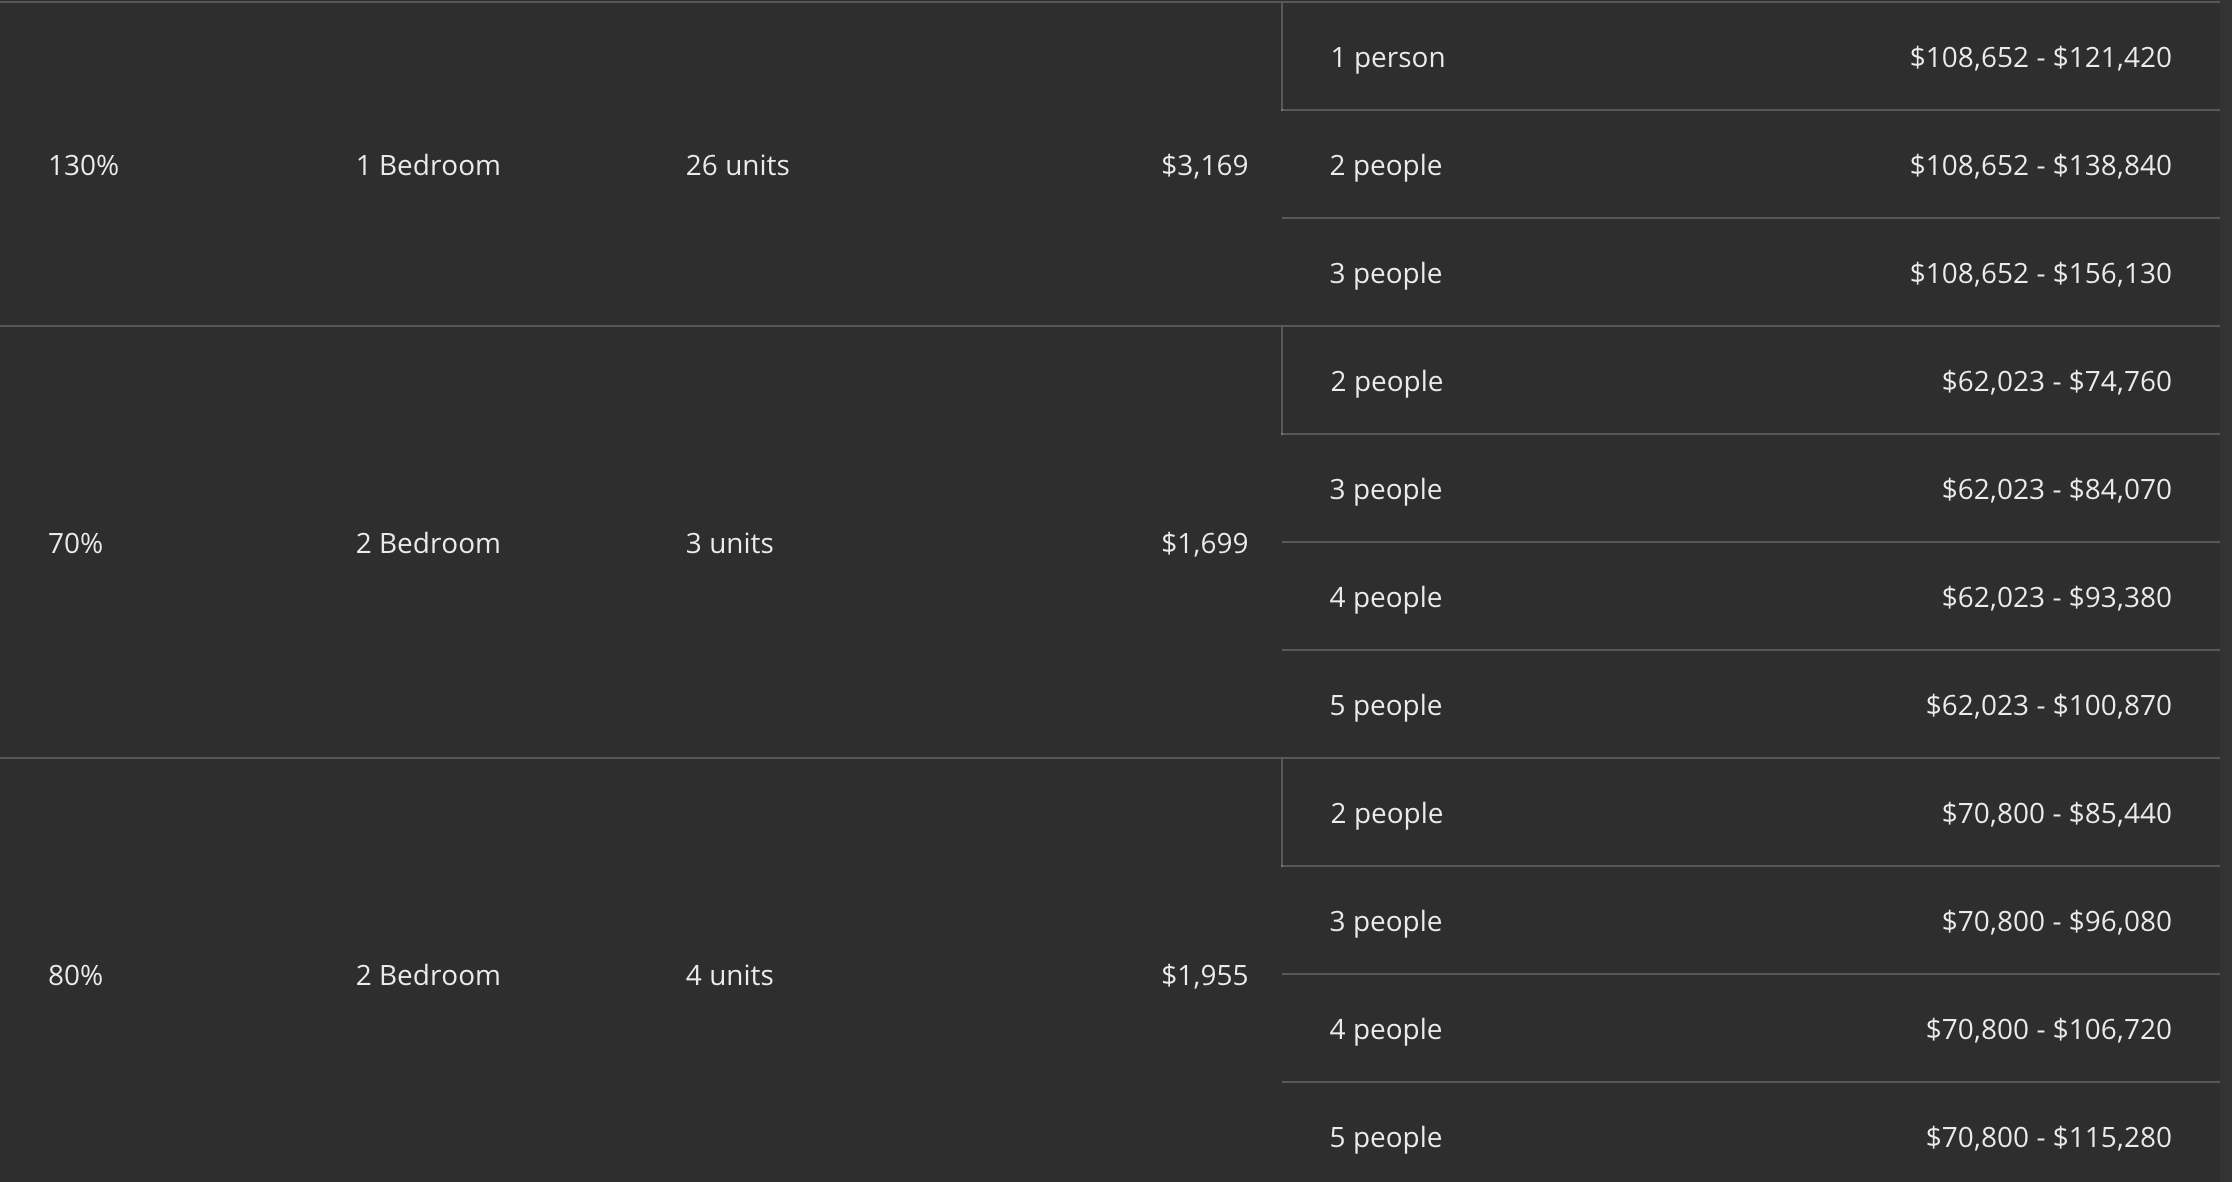Select the 3 units cell

(x=729, y=543)
